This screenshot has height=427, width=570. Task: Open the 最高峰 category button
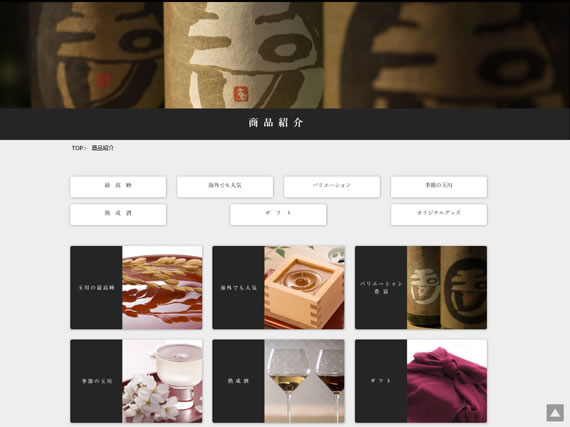tap(118, 187)
